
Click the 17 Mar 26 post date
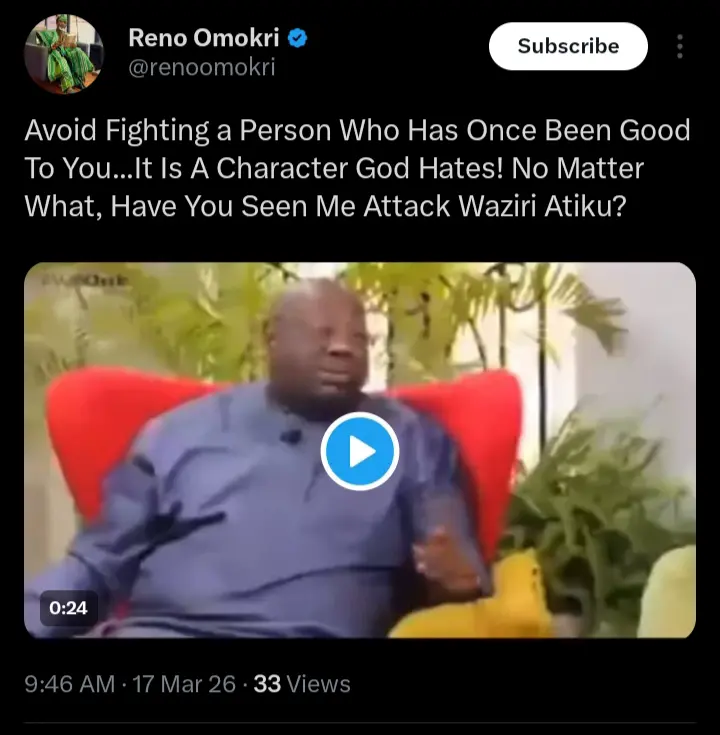tap(184, 684)
